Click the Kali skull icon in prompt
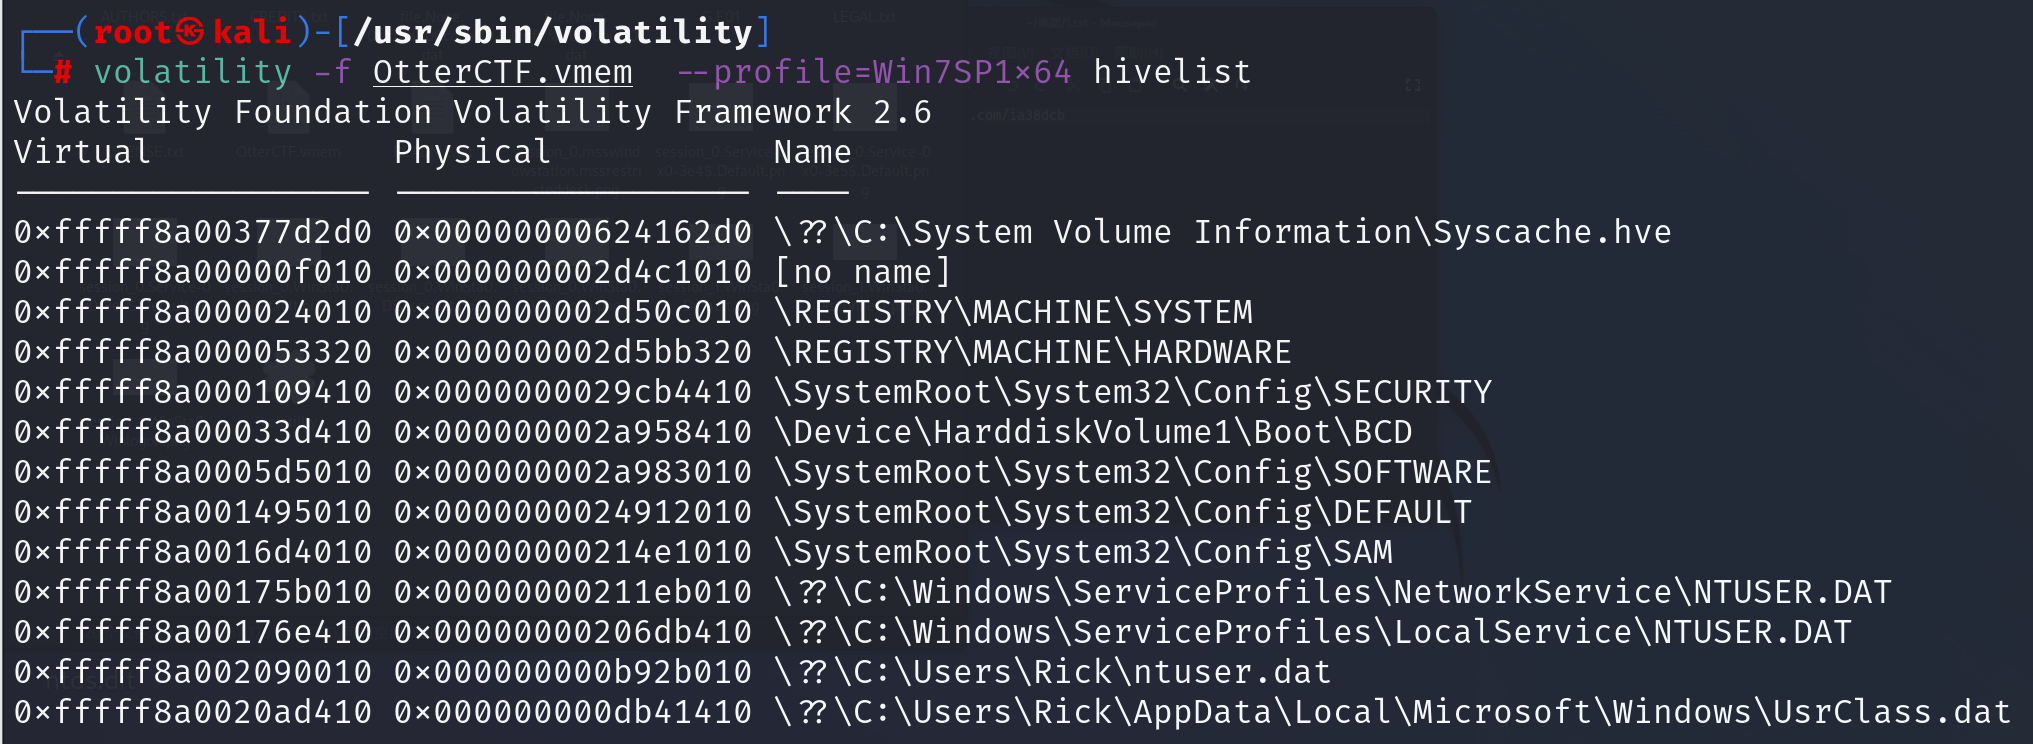 190,32
